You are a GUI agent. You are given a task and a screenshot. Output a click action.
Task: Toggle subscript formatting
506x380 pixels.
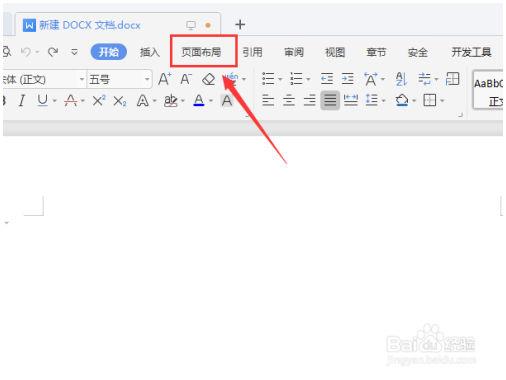(x=120, y=101)
